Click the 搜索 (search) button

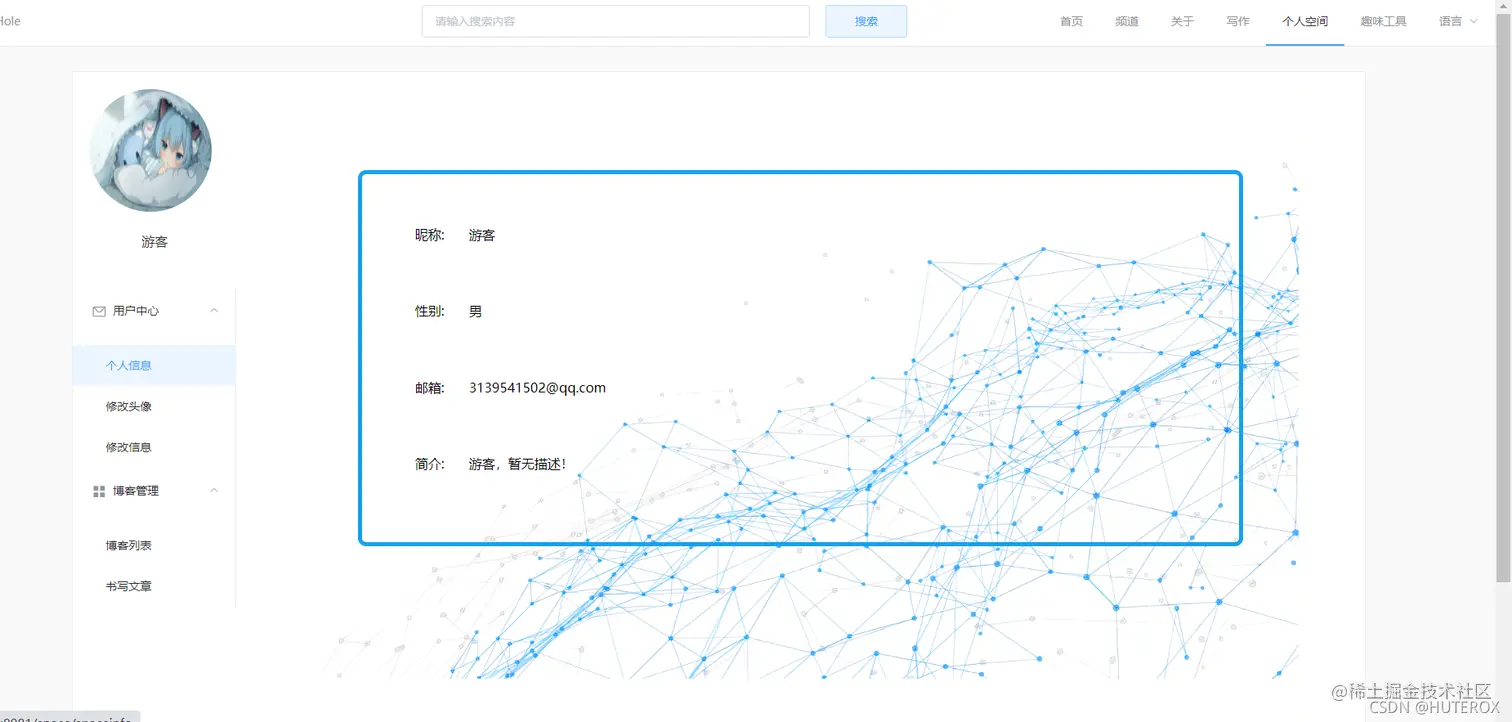pyautogui.click(x=865, y=20)
